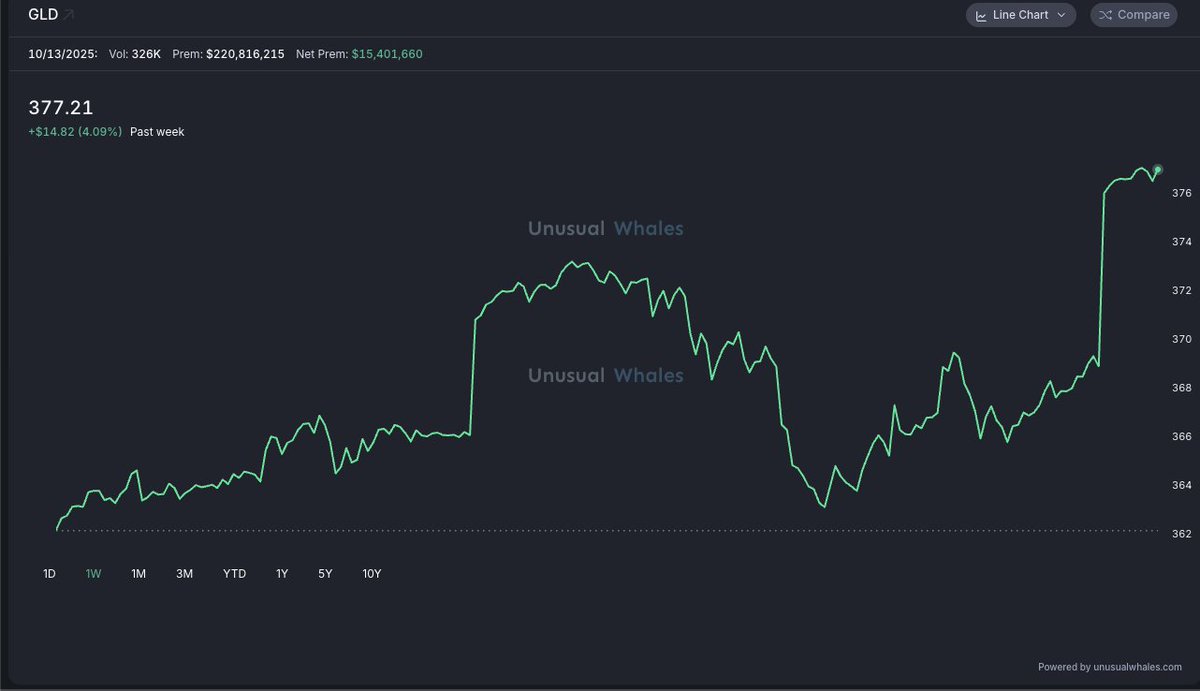
Task: Click the GLD ticker title
Action: [43, 15]
